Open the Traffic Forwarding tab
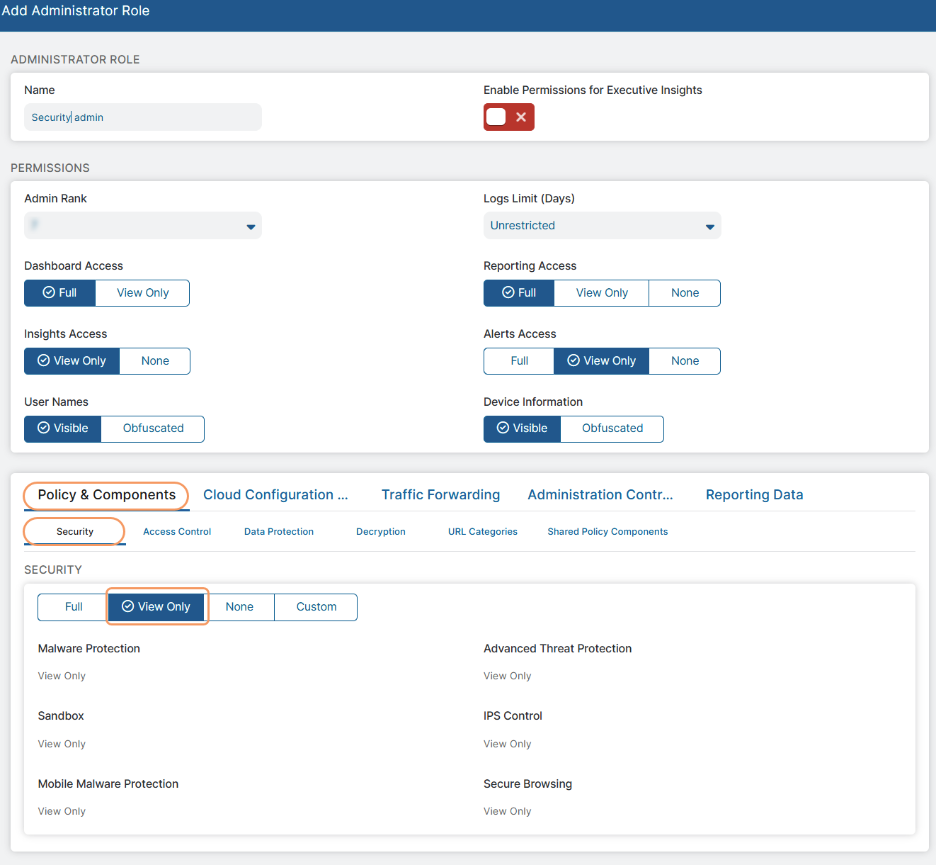Viewport: 936px width, 865px height. [x=440, y=495]
